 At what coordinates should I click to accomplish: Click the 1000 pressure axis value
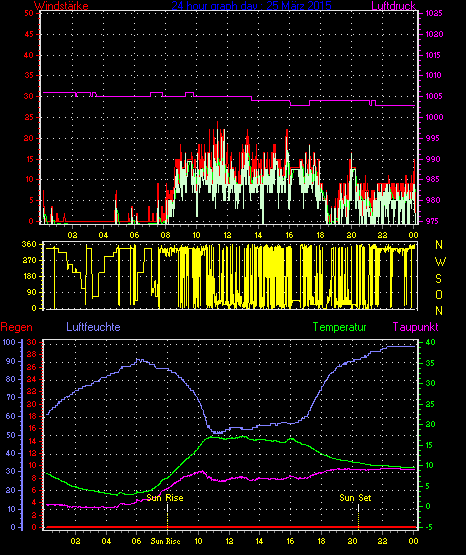434,117
